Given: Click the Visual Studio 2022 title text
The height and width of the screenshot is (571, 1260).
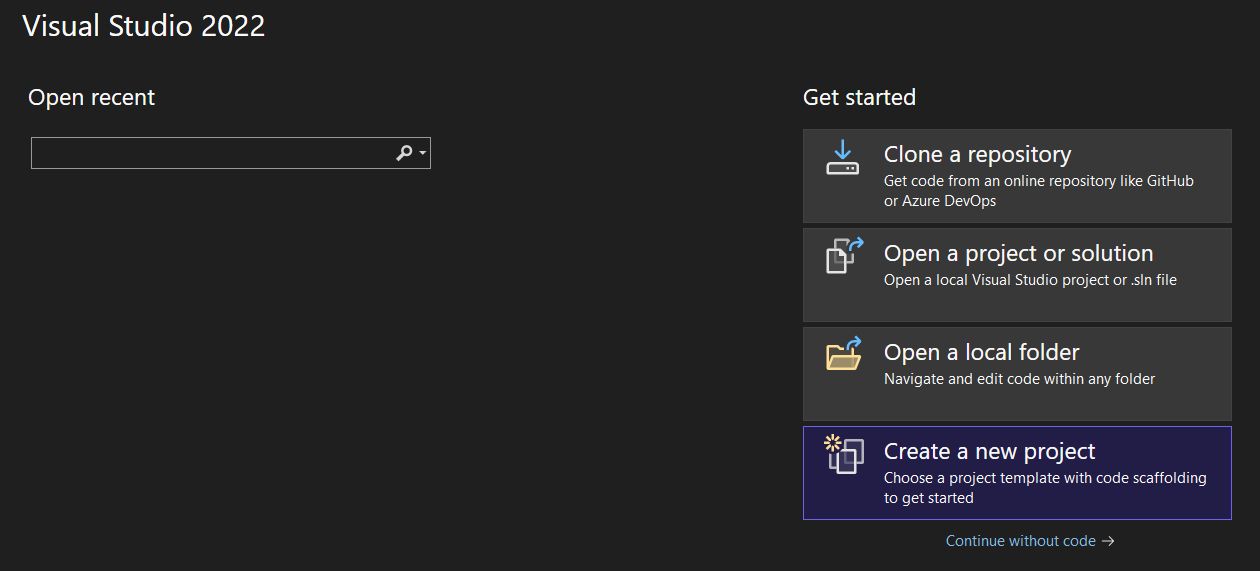Looking at the screenshot, I should tap(144, 26).
